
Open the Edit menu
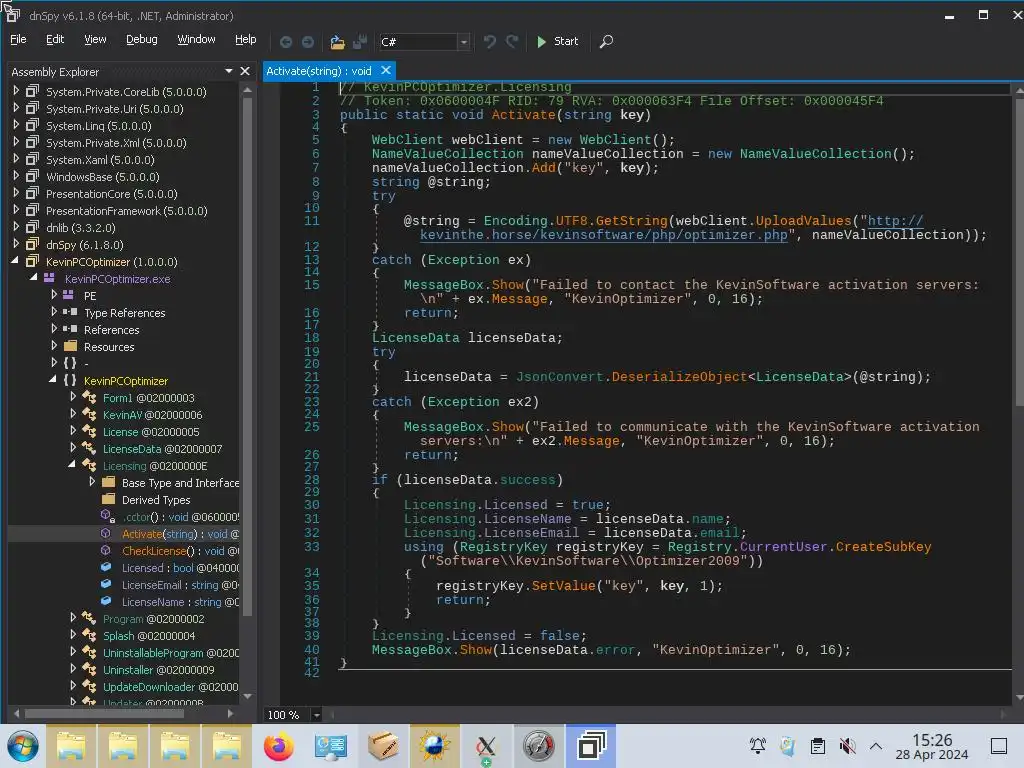point(55,39)
